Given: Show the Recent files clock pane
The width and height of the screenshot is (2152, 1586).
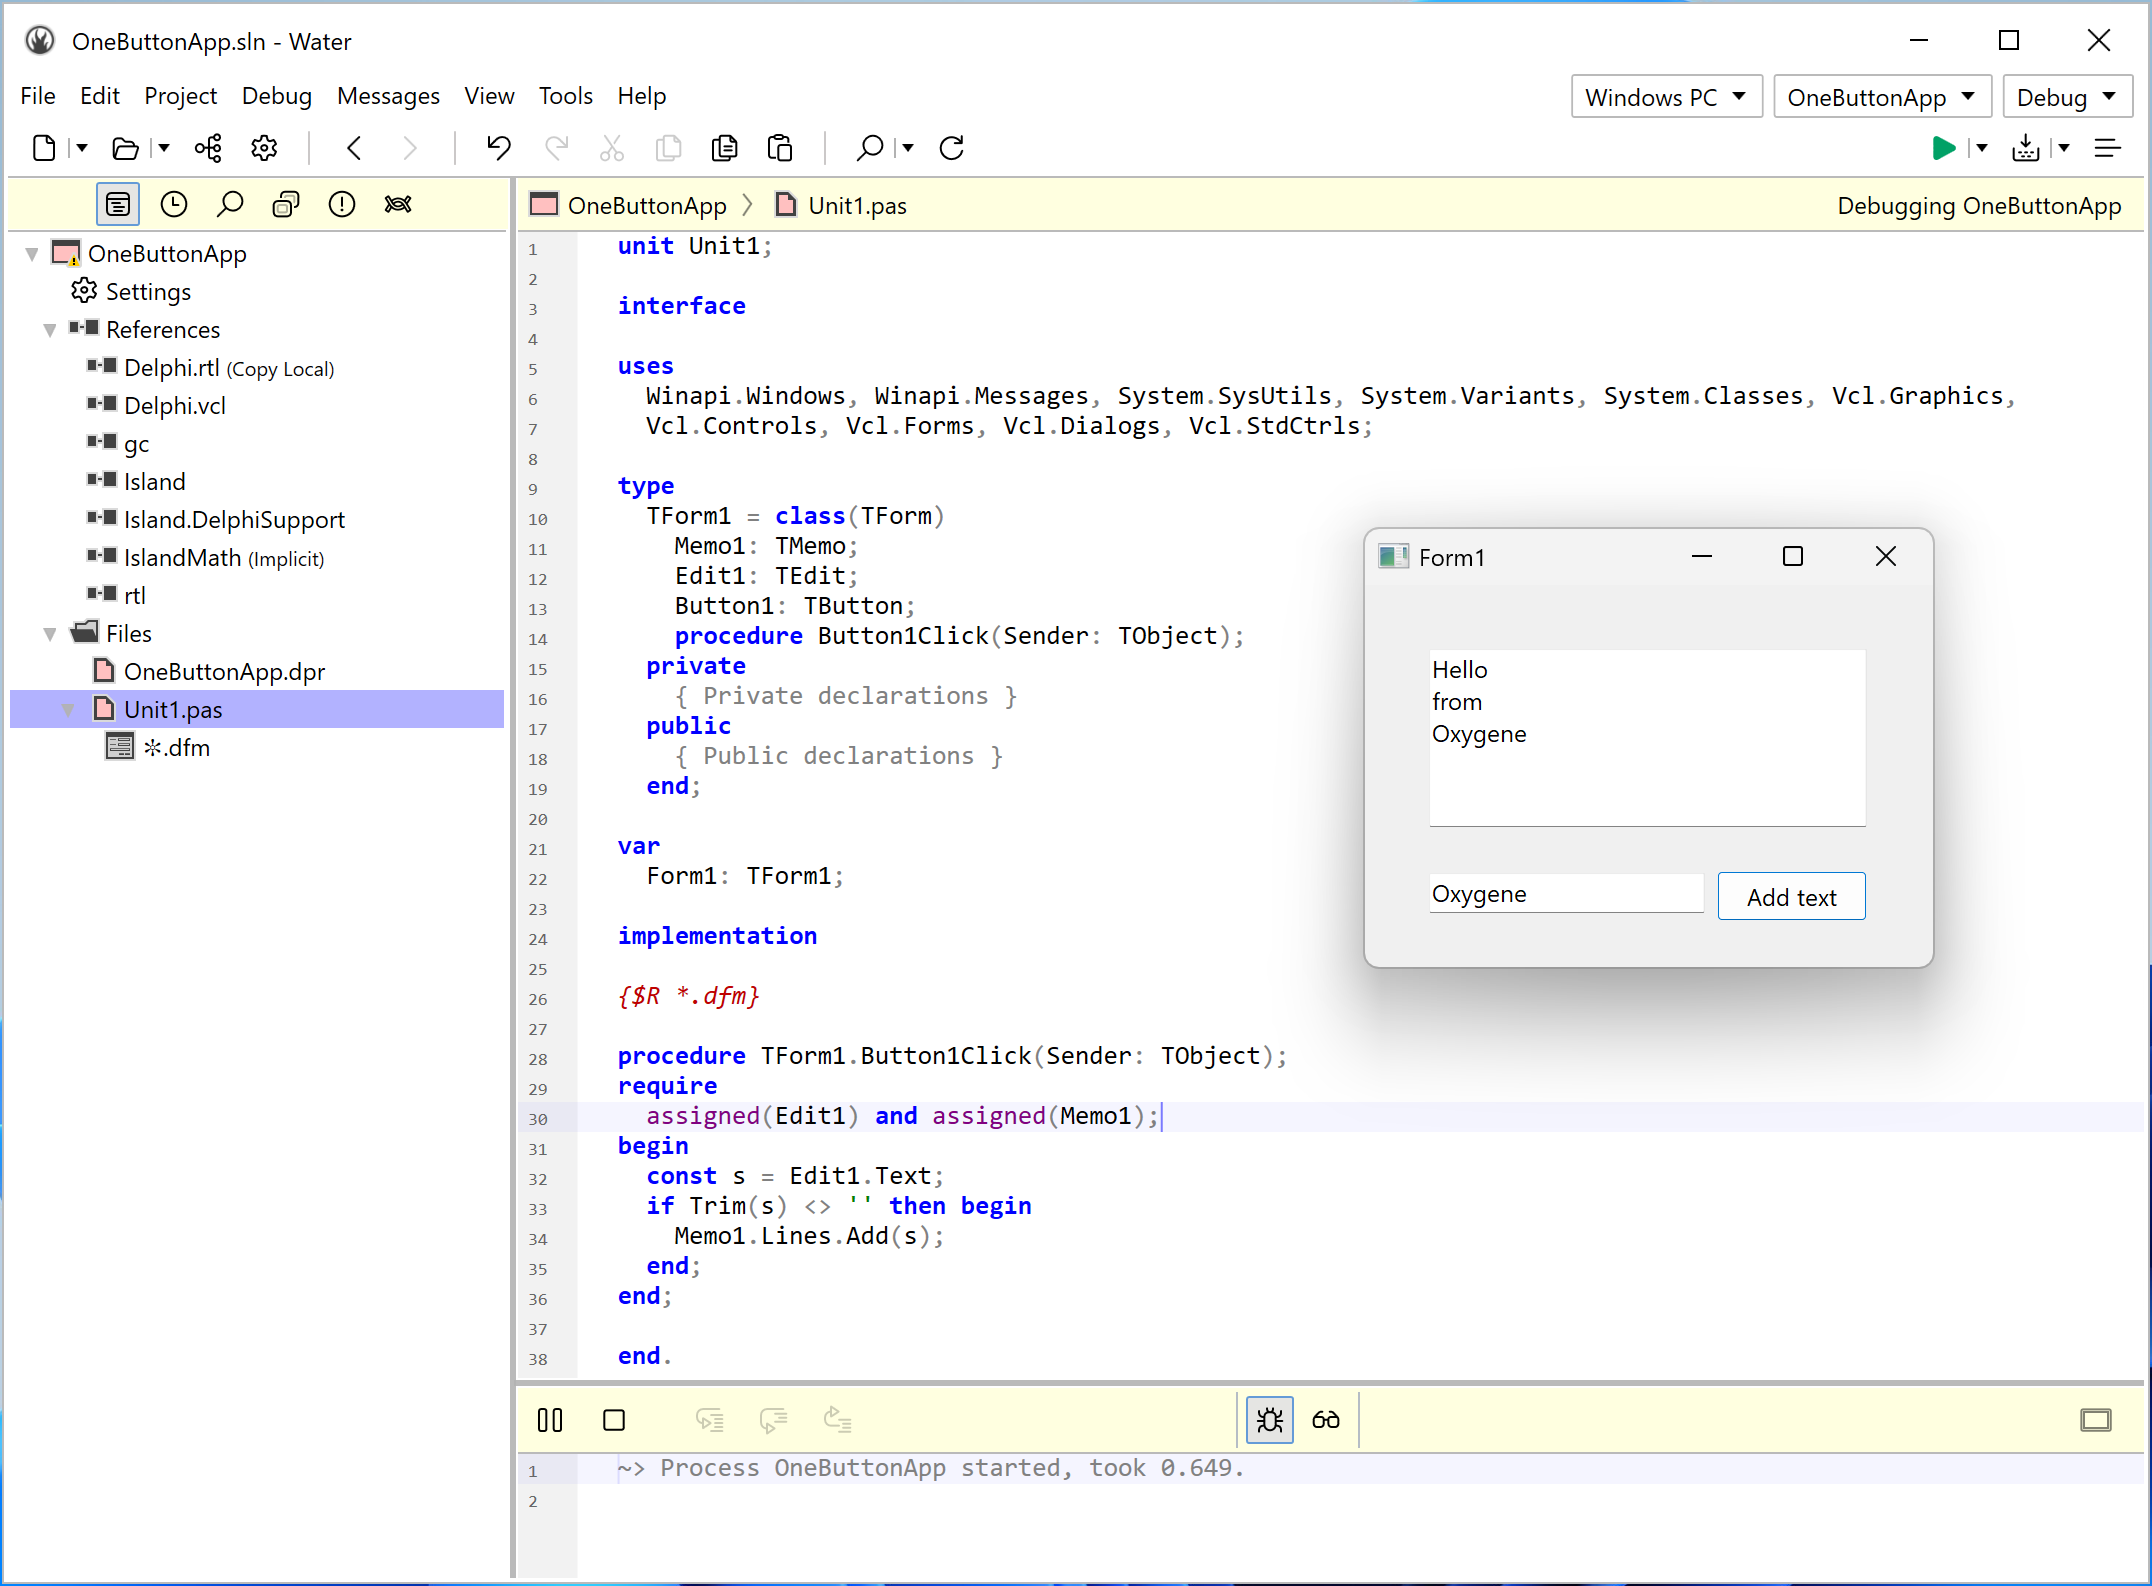Looking at the screenshot, I should 174,204.
